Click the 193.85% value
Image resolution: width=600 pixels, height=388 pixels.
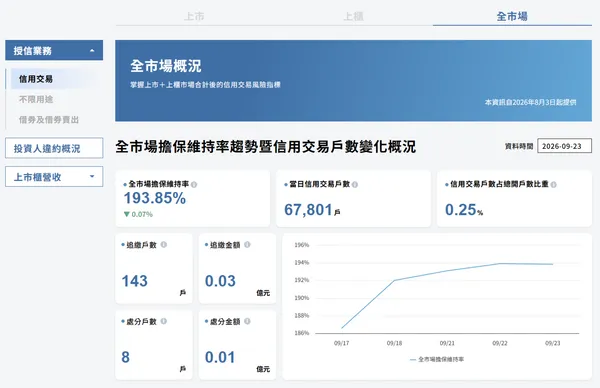click(155, 198)
